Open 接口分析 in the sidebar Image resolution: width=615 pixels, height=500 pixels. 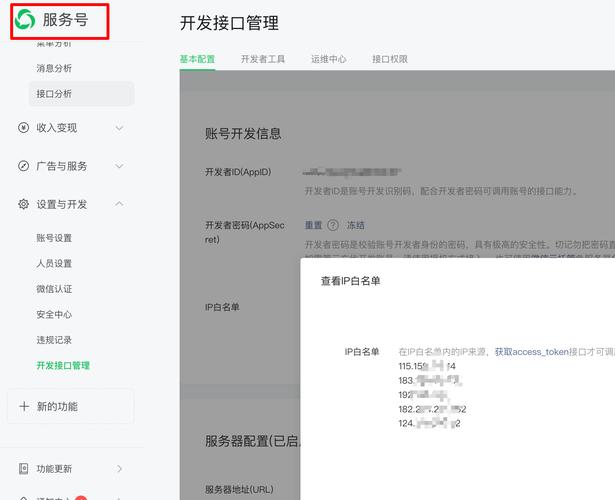54,94
